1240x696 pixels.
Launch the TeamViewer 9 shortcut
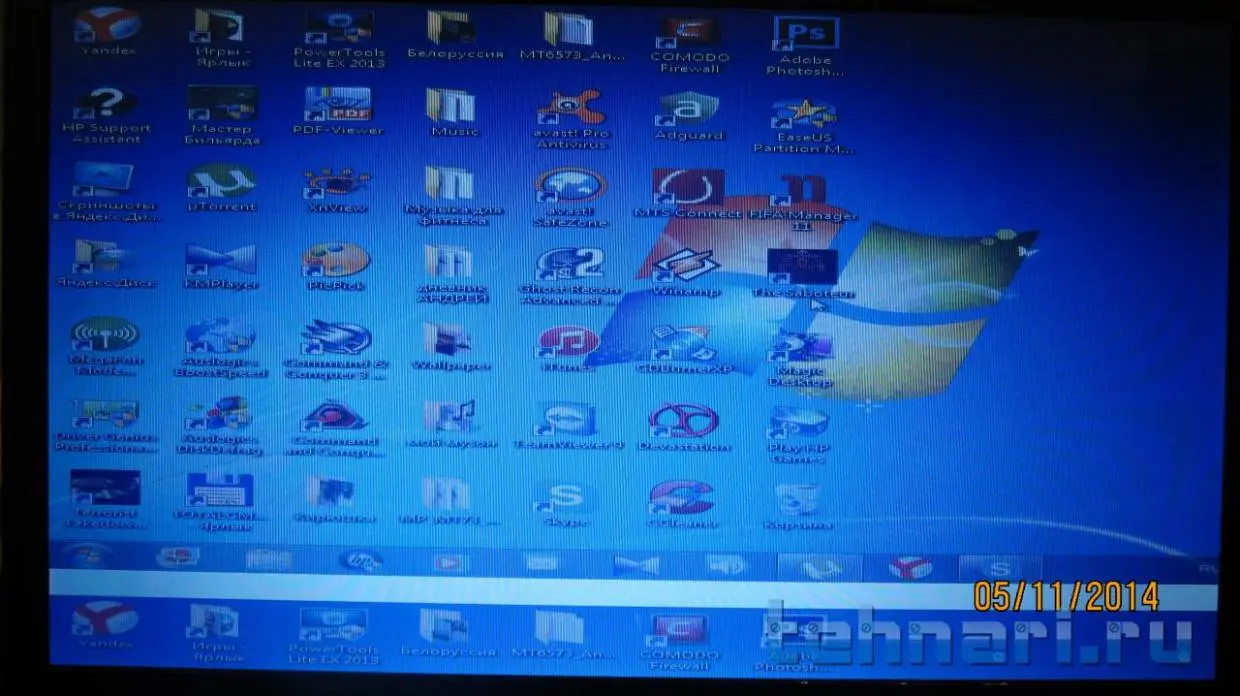coord(569,427)
